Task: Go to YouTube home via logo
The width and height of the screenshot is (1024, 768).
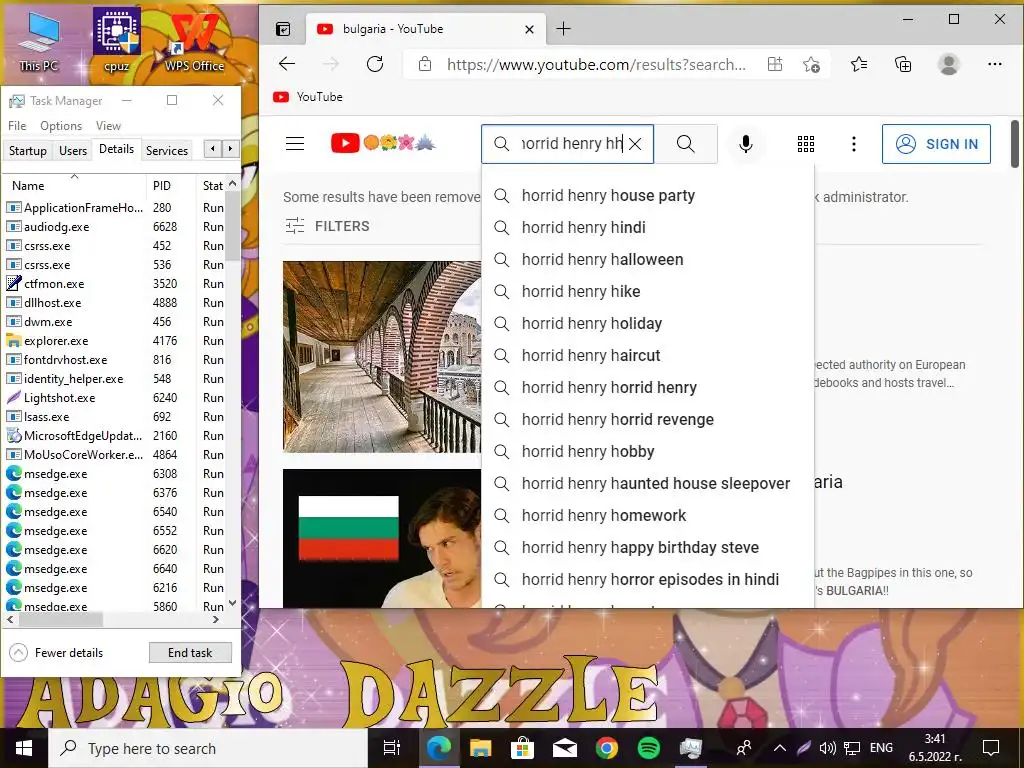Action: (x=383, y=143)
